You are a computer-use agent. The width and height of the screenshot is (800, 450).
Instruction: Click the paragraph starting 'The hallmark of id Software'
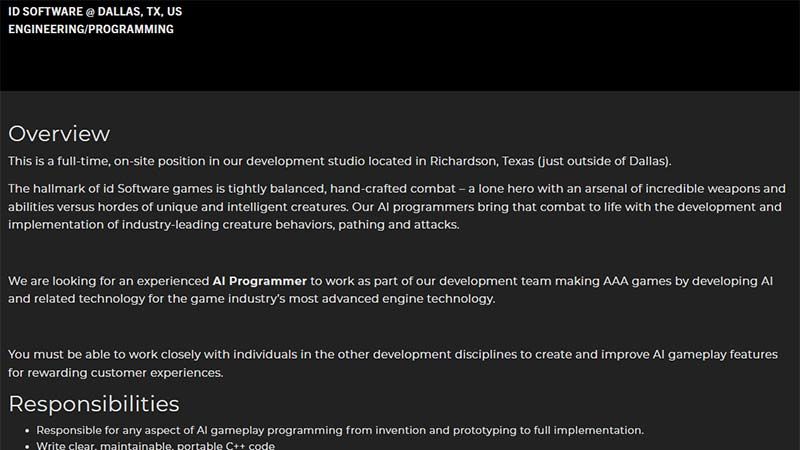(x=397, y=207)
